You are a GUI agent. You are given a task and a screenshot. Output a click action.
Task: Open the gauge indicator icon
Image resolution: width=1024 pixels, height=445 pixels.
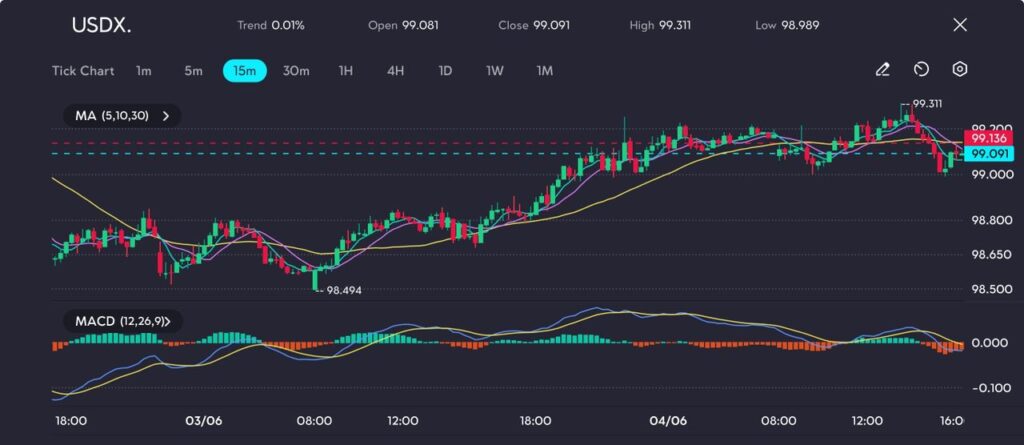(x=921, y=70)
